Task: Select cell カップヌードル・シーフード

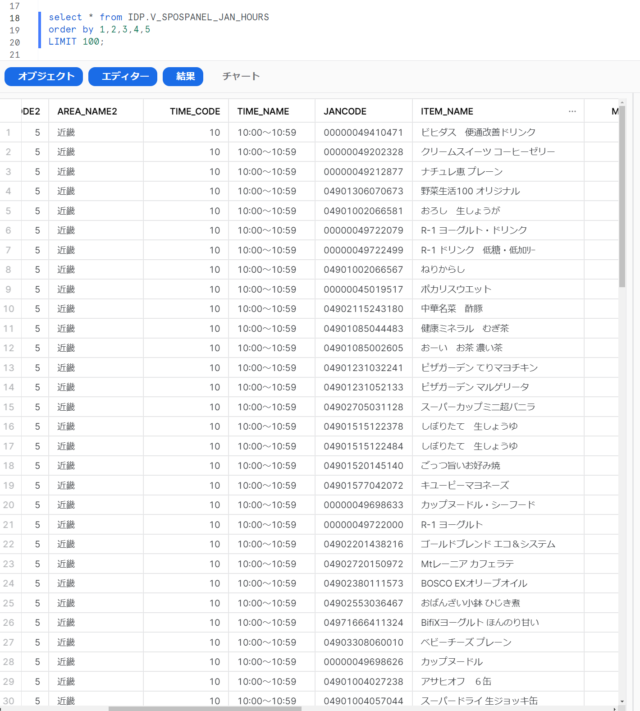Action: pyautogui.click(x=498, y=505)
